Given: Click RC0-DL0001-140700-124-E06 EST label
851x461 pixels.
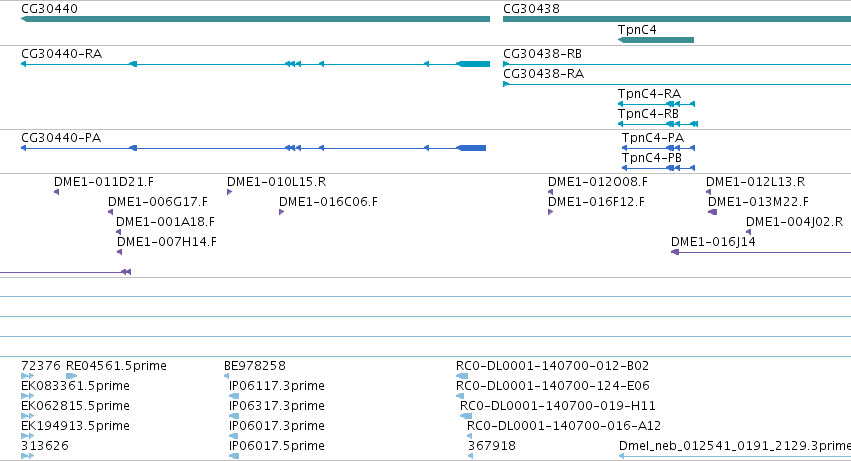Looking at the screenshot, I should point(552,386).
